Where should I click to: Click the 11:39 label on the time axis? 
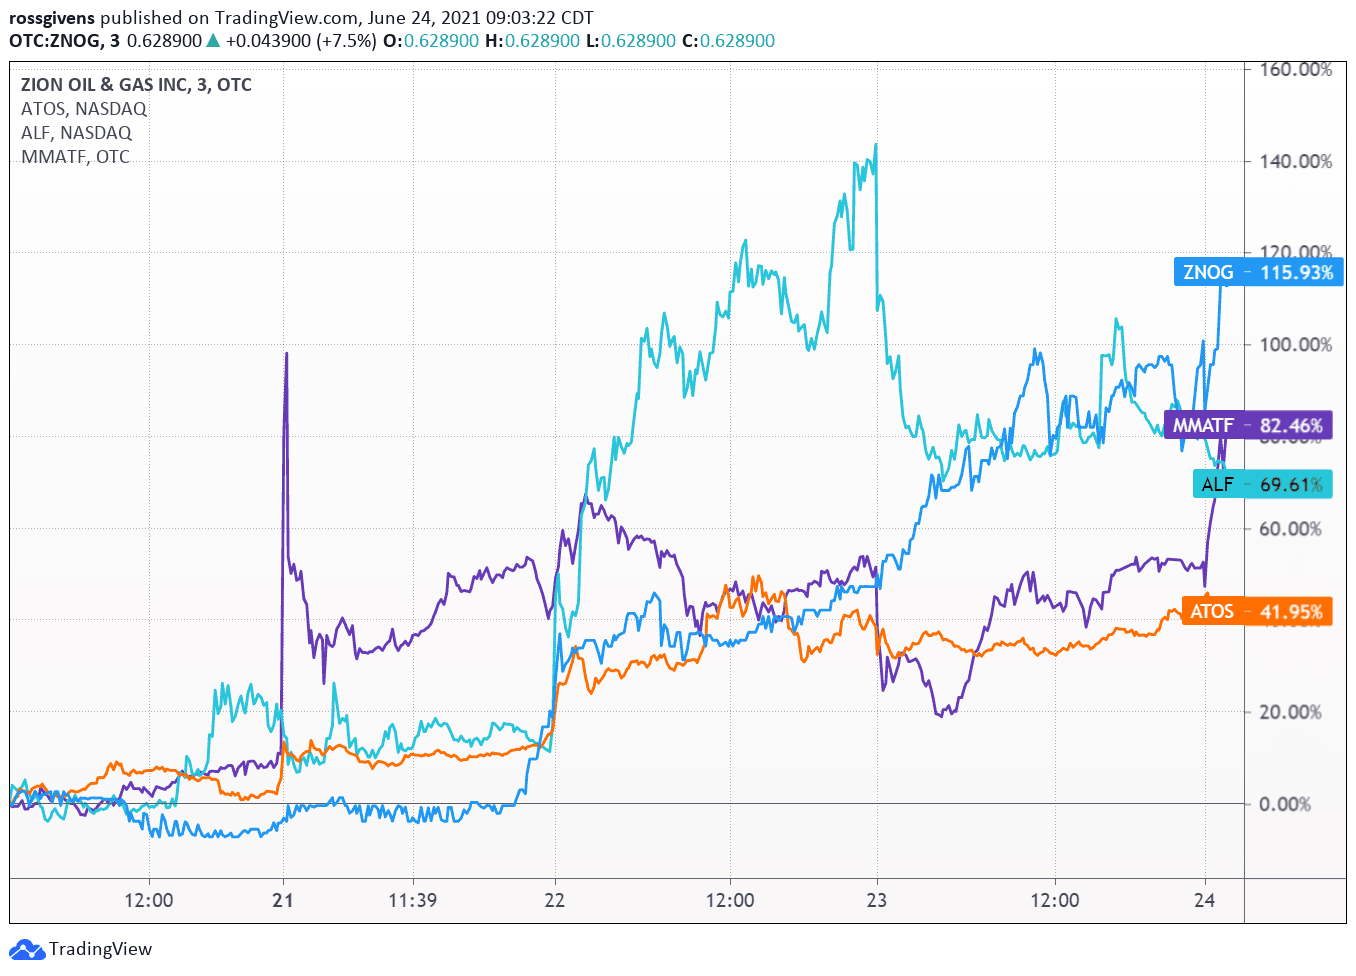(x=412, y=900)
